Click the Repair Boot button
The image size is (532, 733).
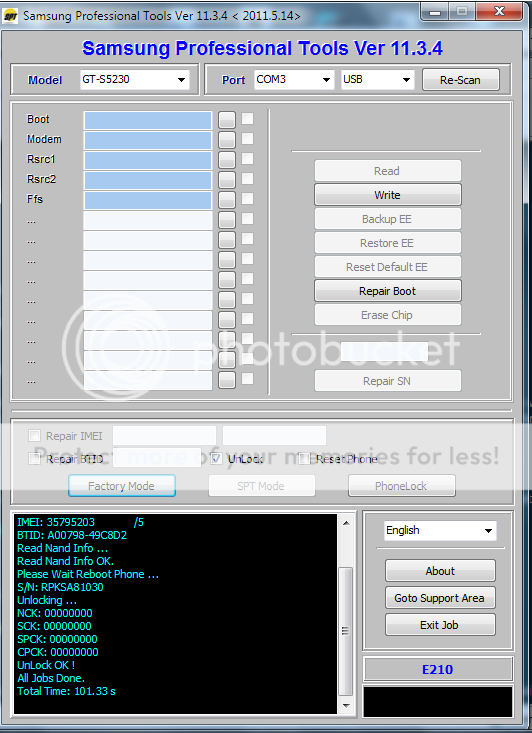point(388,291)
